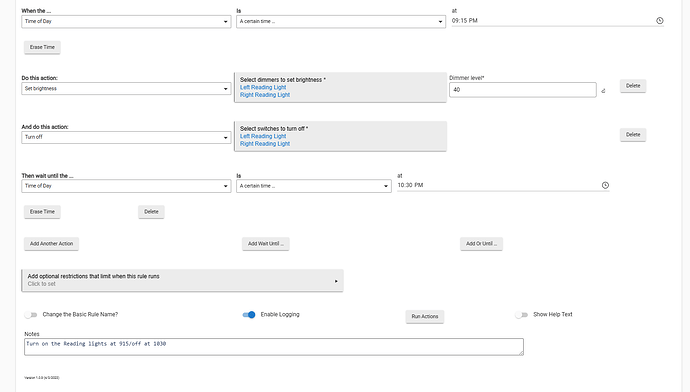Open the clock picker for the 10:30 PM time

tap(605, 185)
